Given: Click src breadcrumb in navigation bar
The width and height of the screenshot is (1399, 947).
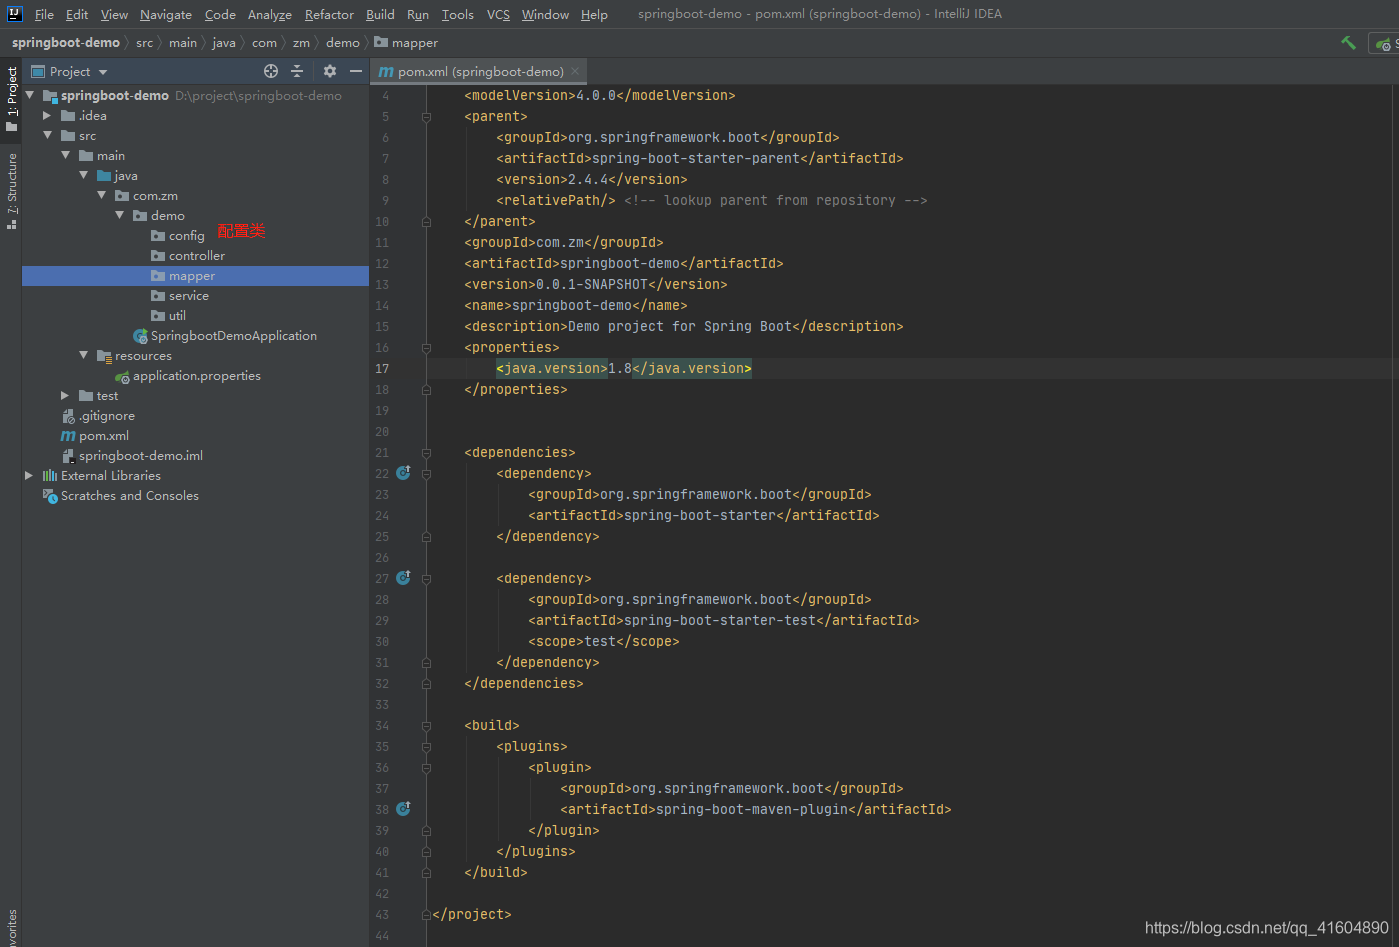Looking at the screenshot, I should (x=144, y=43).
